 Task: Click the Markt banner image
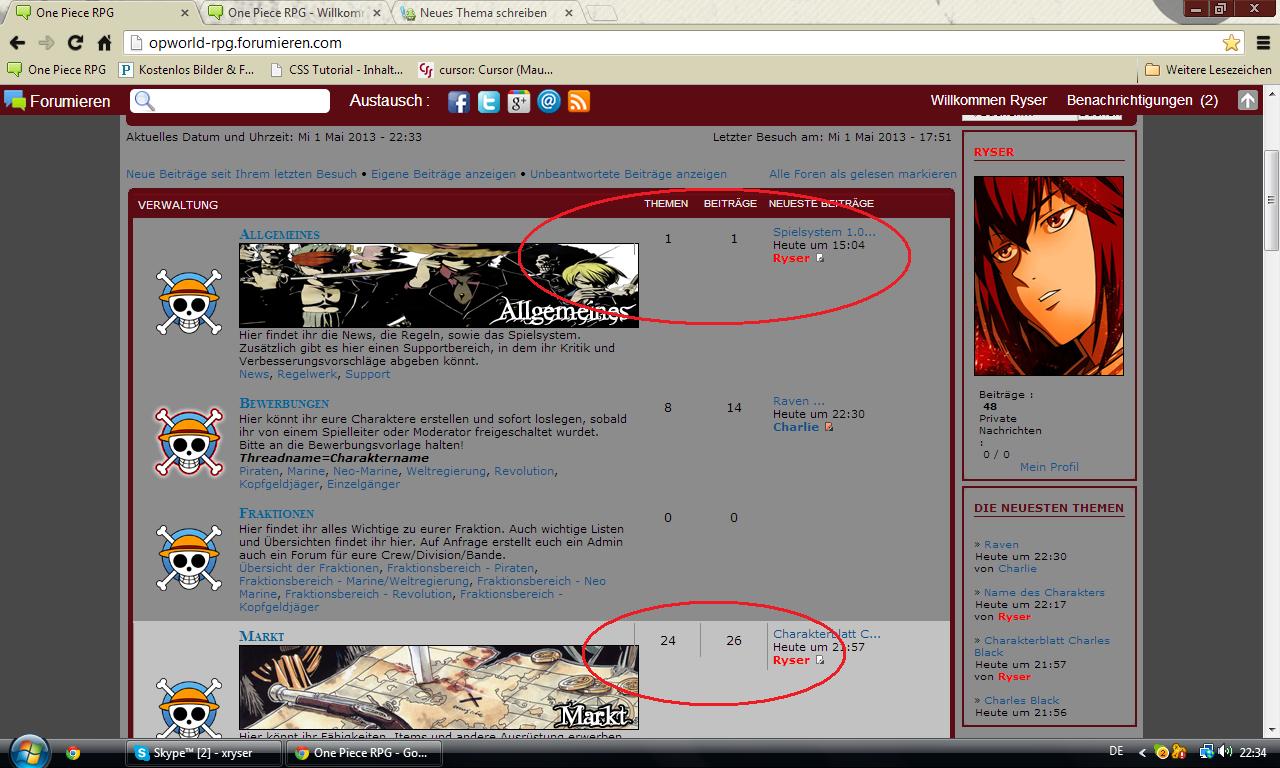click(438, 687)
